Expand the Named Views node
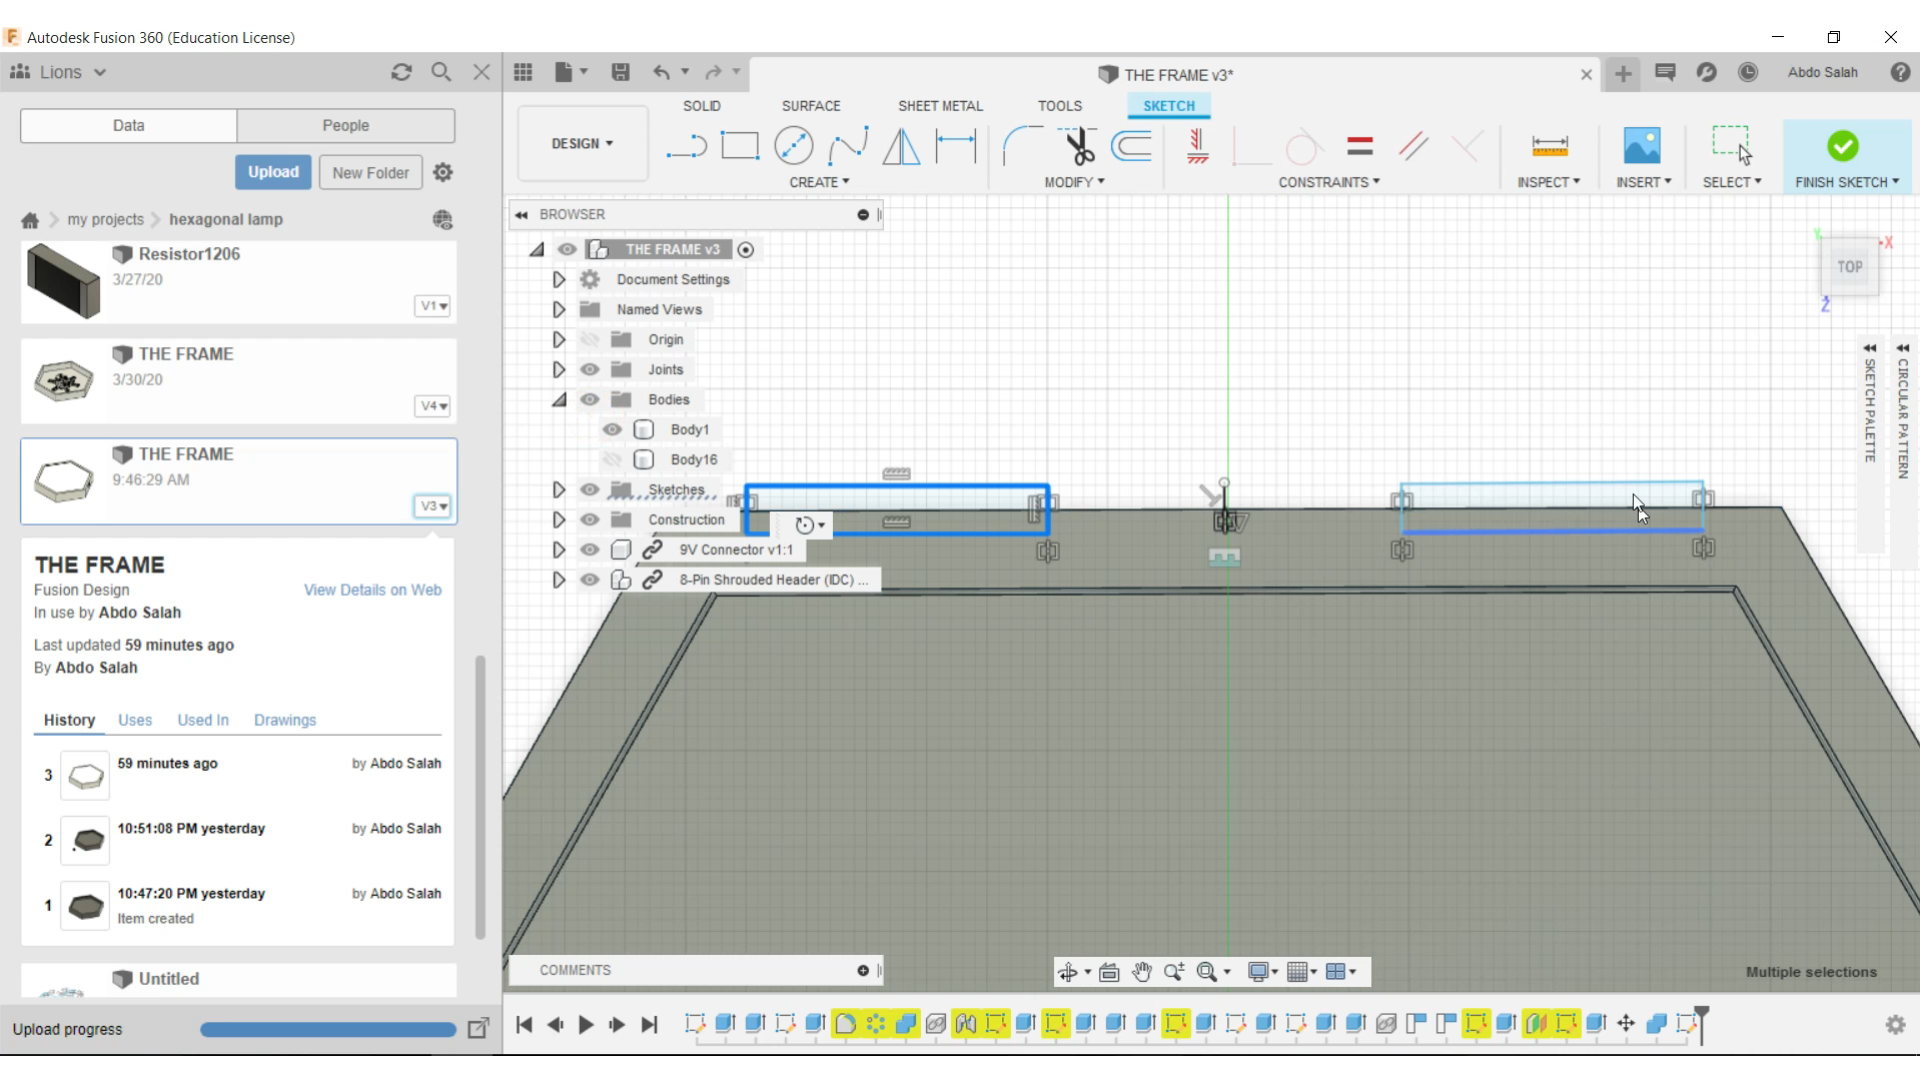Image resolution: width=1920 pixels, height=1080 pixels. (x=558, y=309)
